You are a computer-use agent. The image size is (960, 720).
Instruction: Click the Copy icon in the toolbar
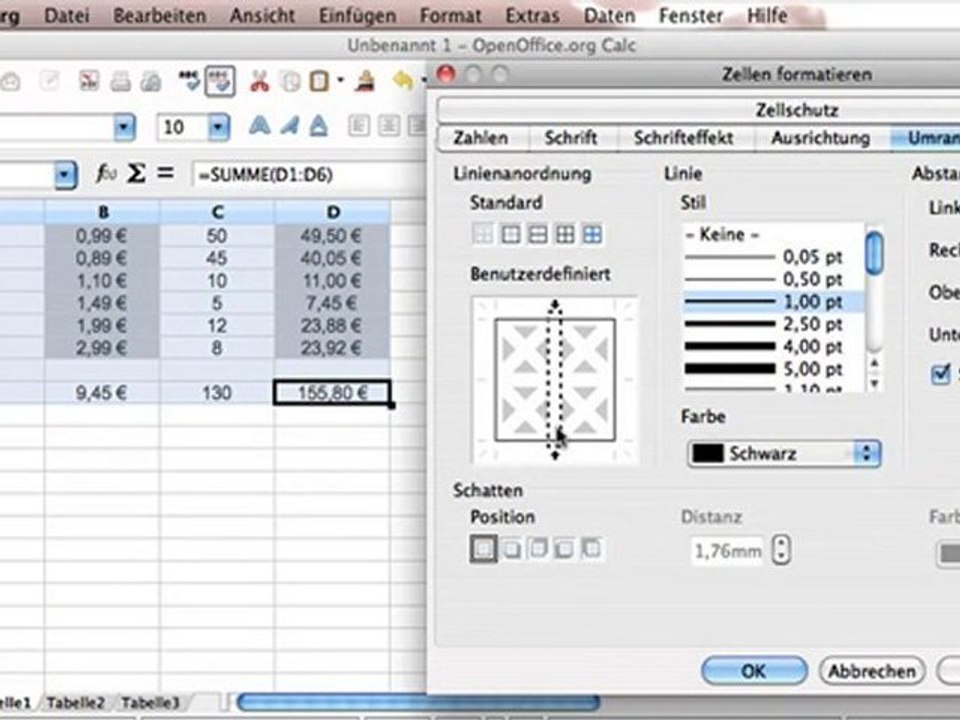pos(291,81)
